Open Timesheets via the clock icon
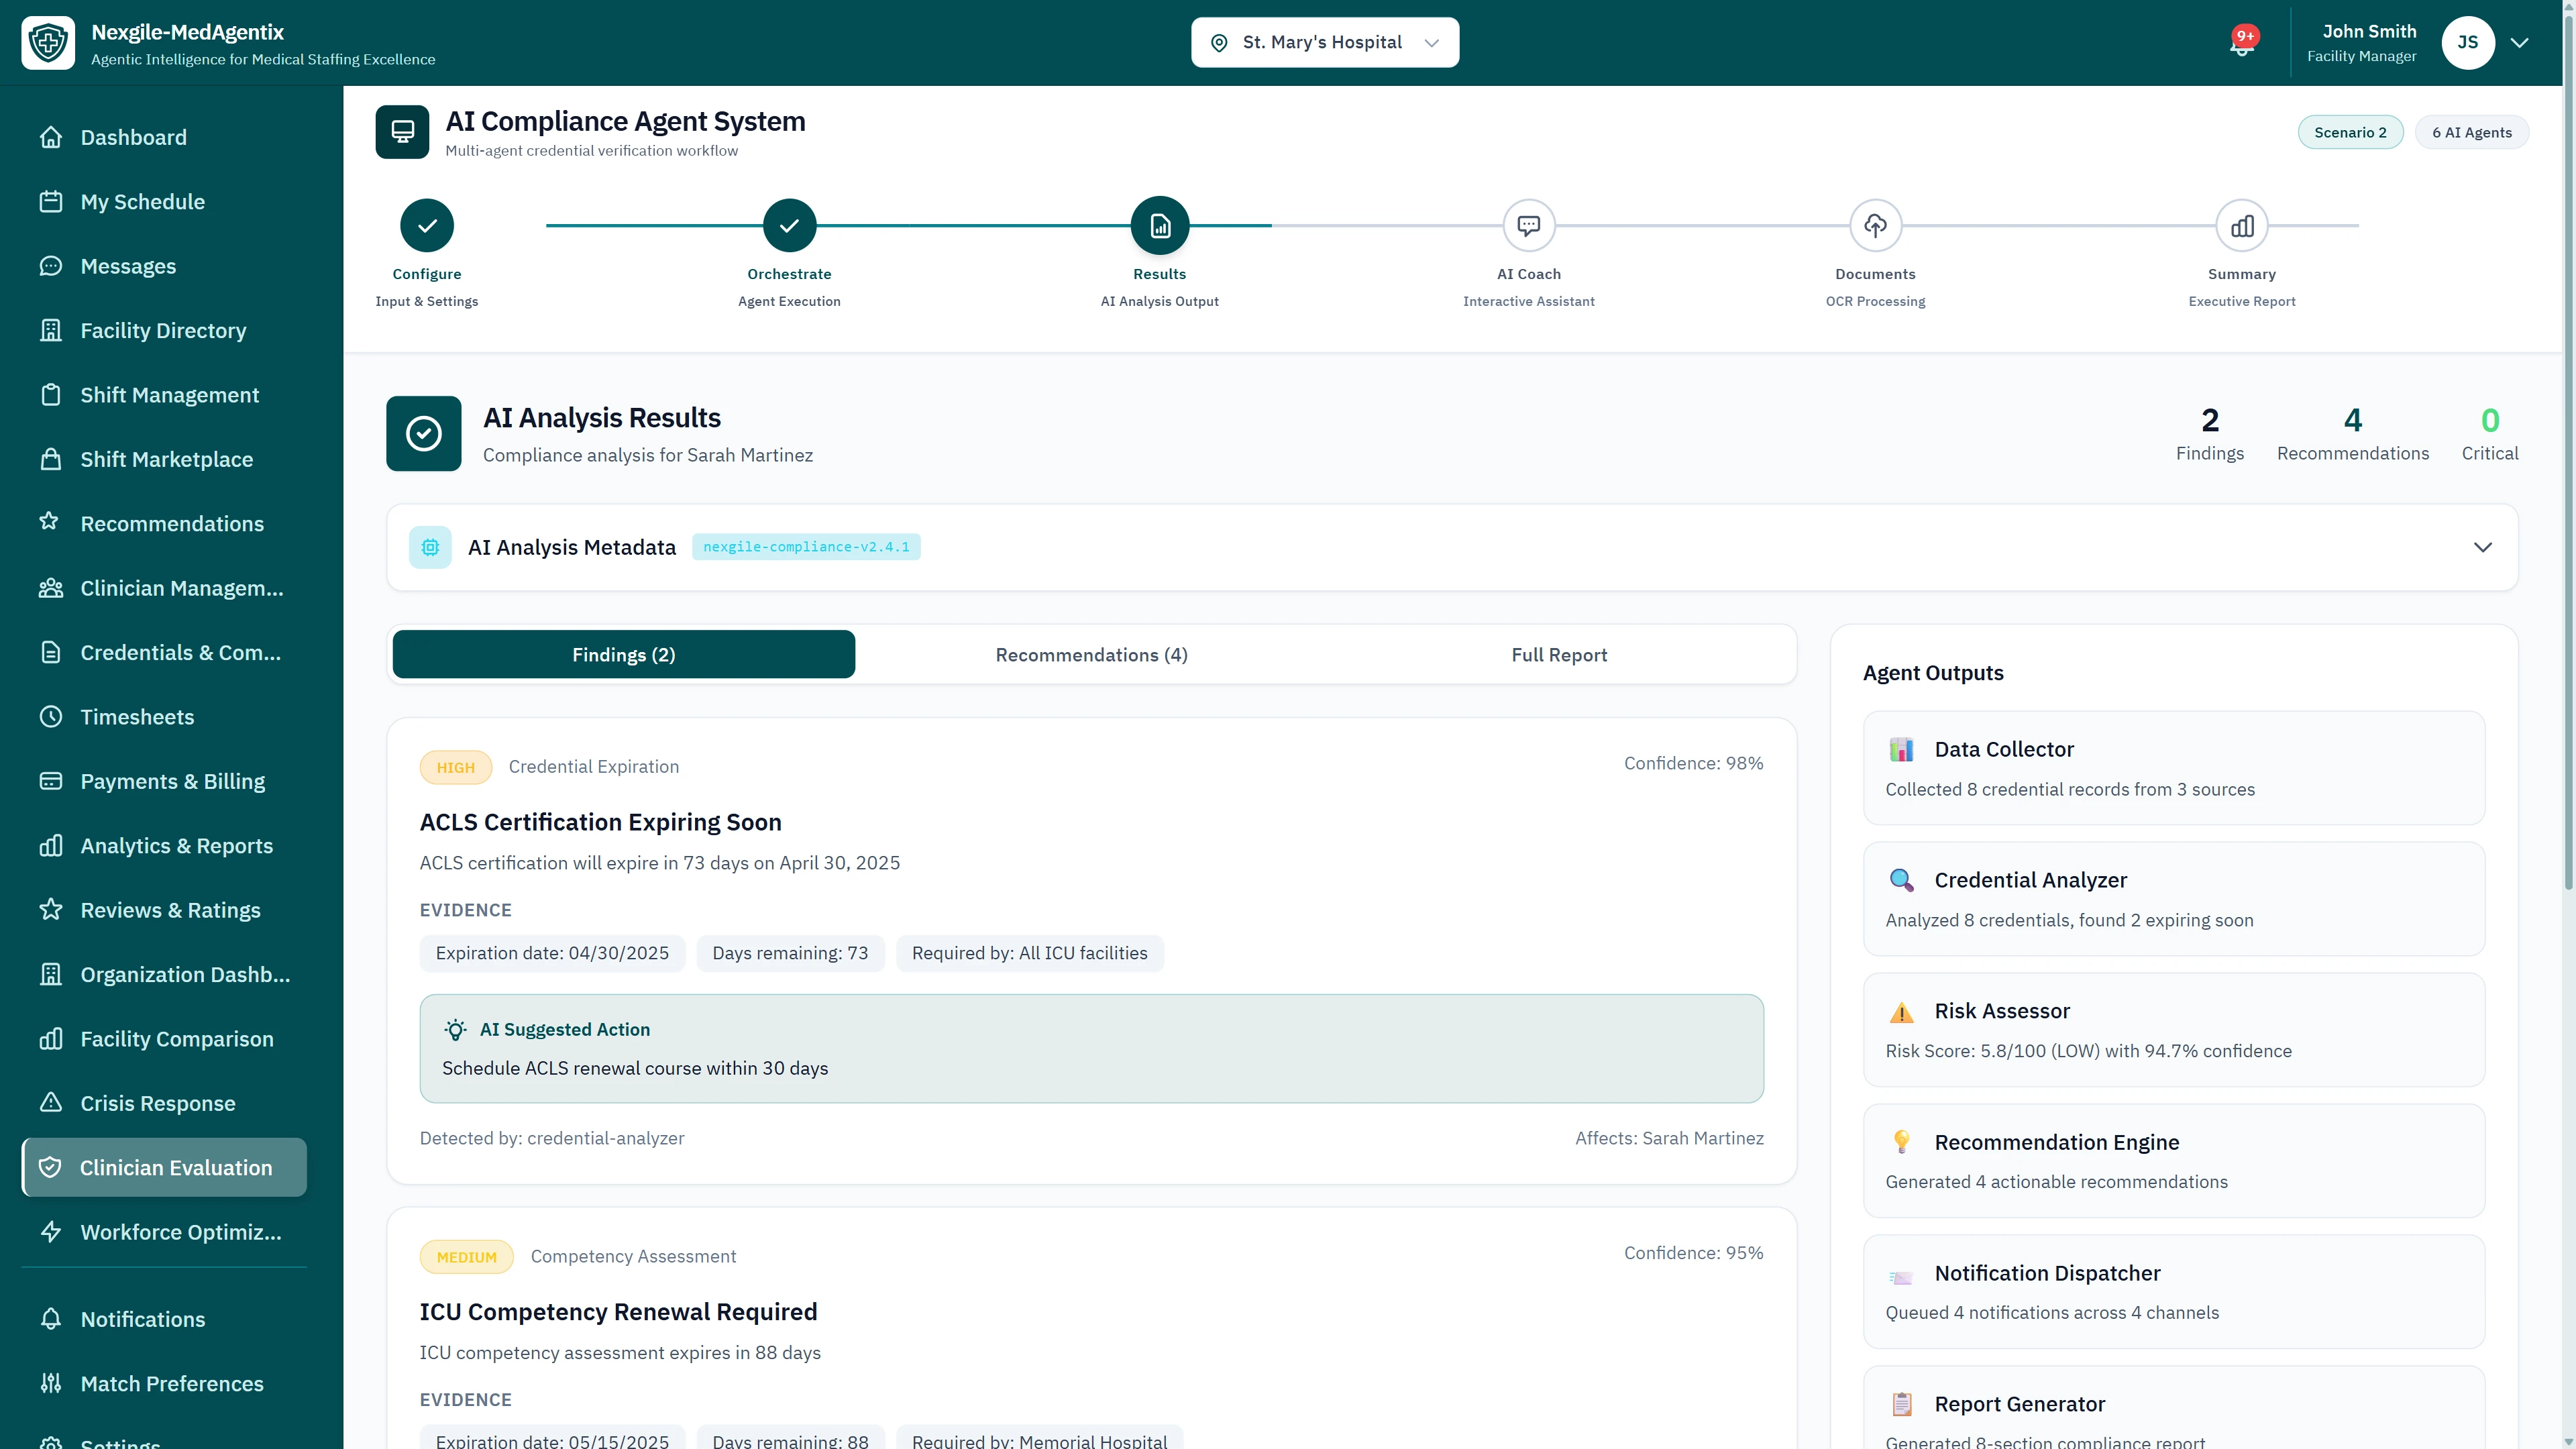The width and height of the screenshot is (2576, 1449). pos(51,716)
